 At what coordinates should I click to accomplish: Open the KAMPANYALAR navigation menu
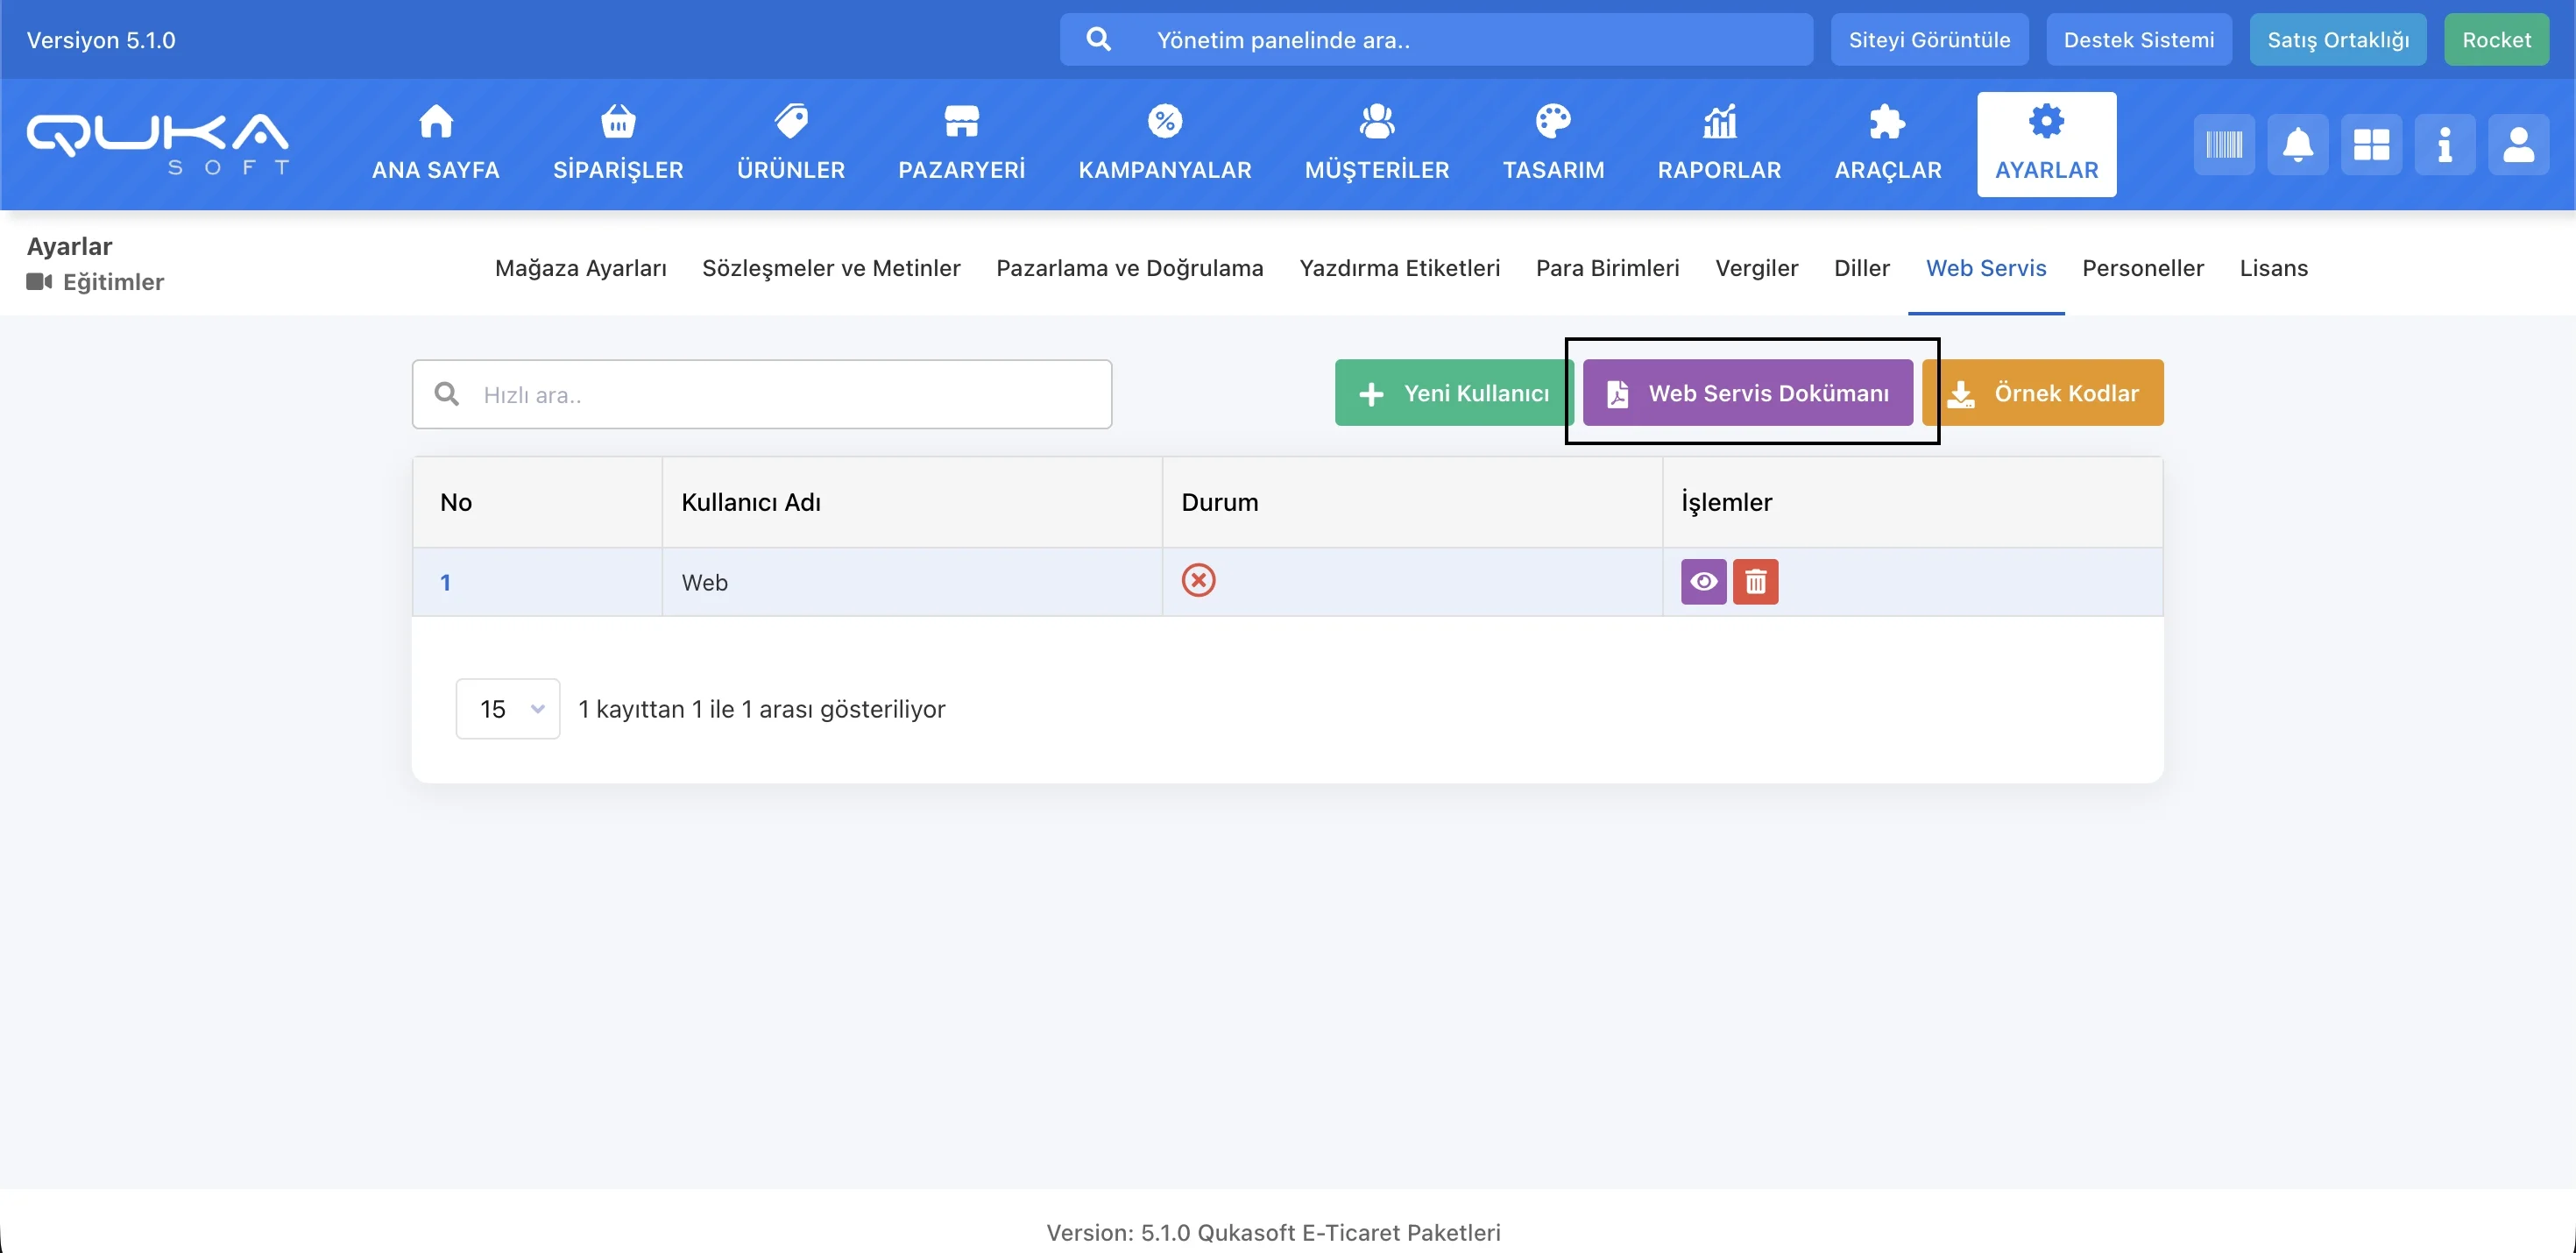pyautogui.click(x=1164, y=145)
